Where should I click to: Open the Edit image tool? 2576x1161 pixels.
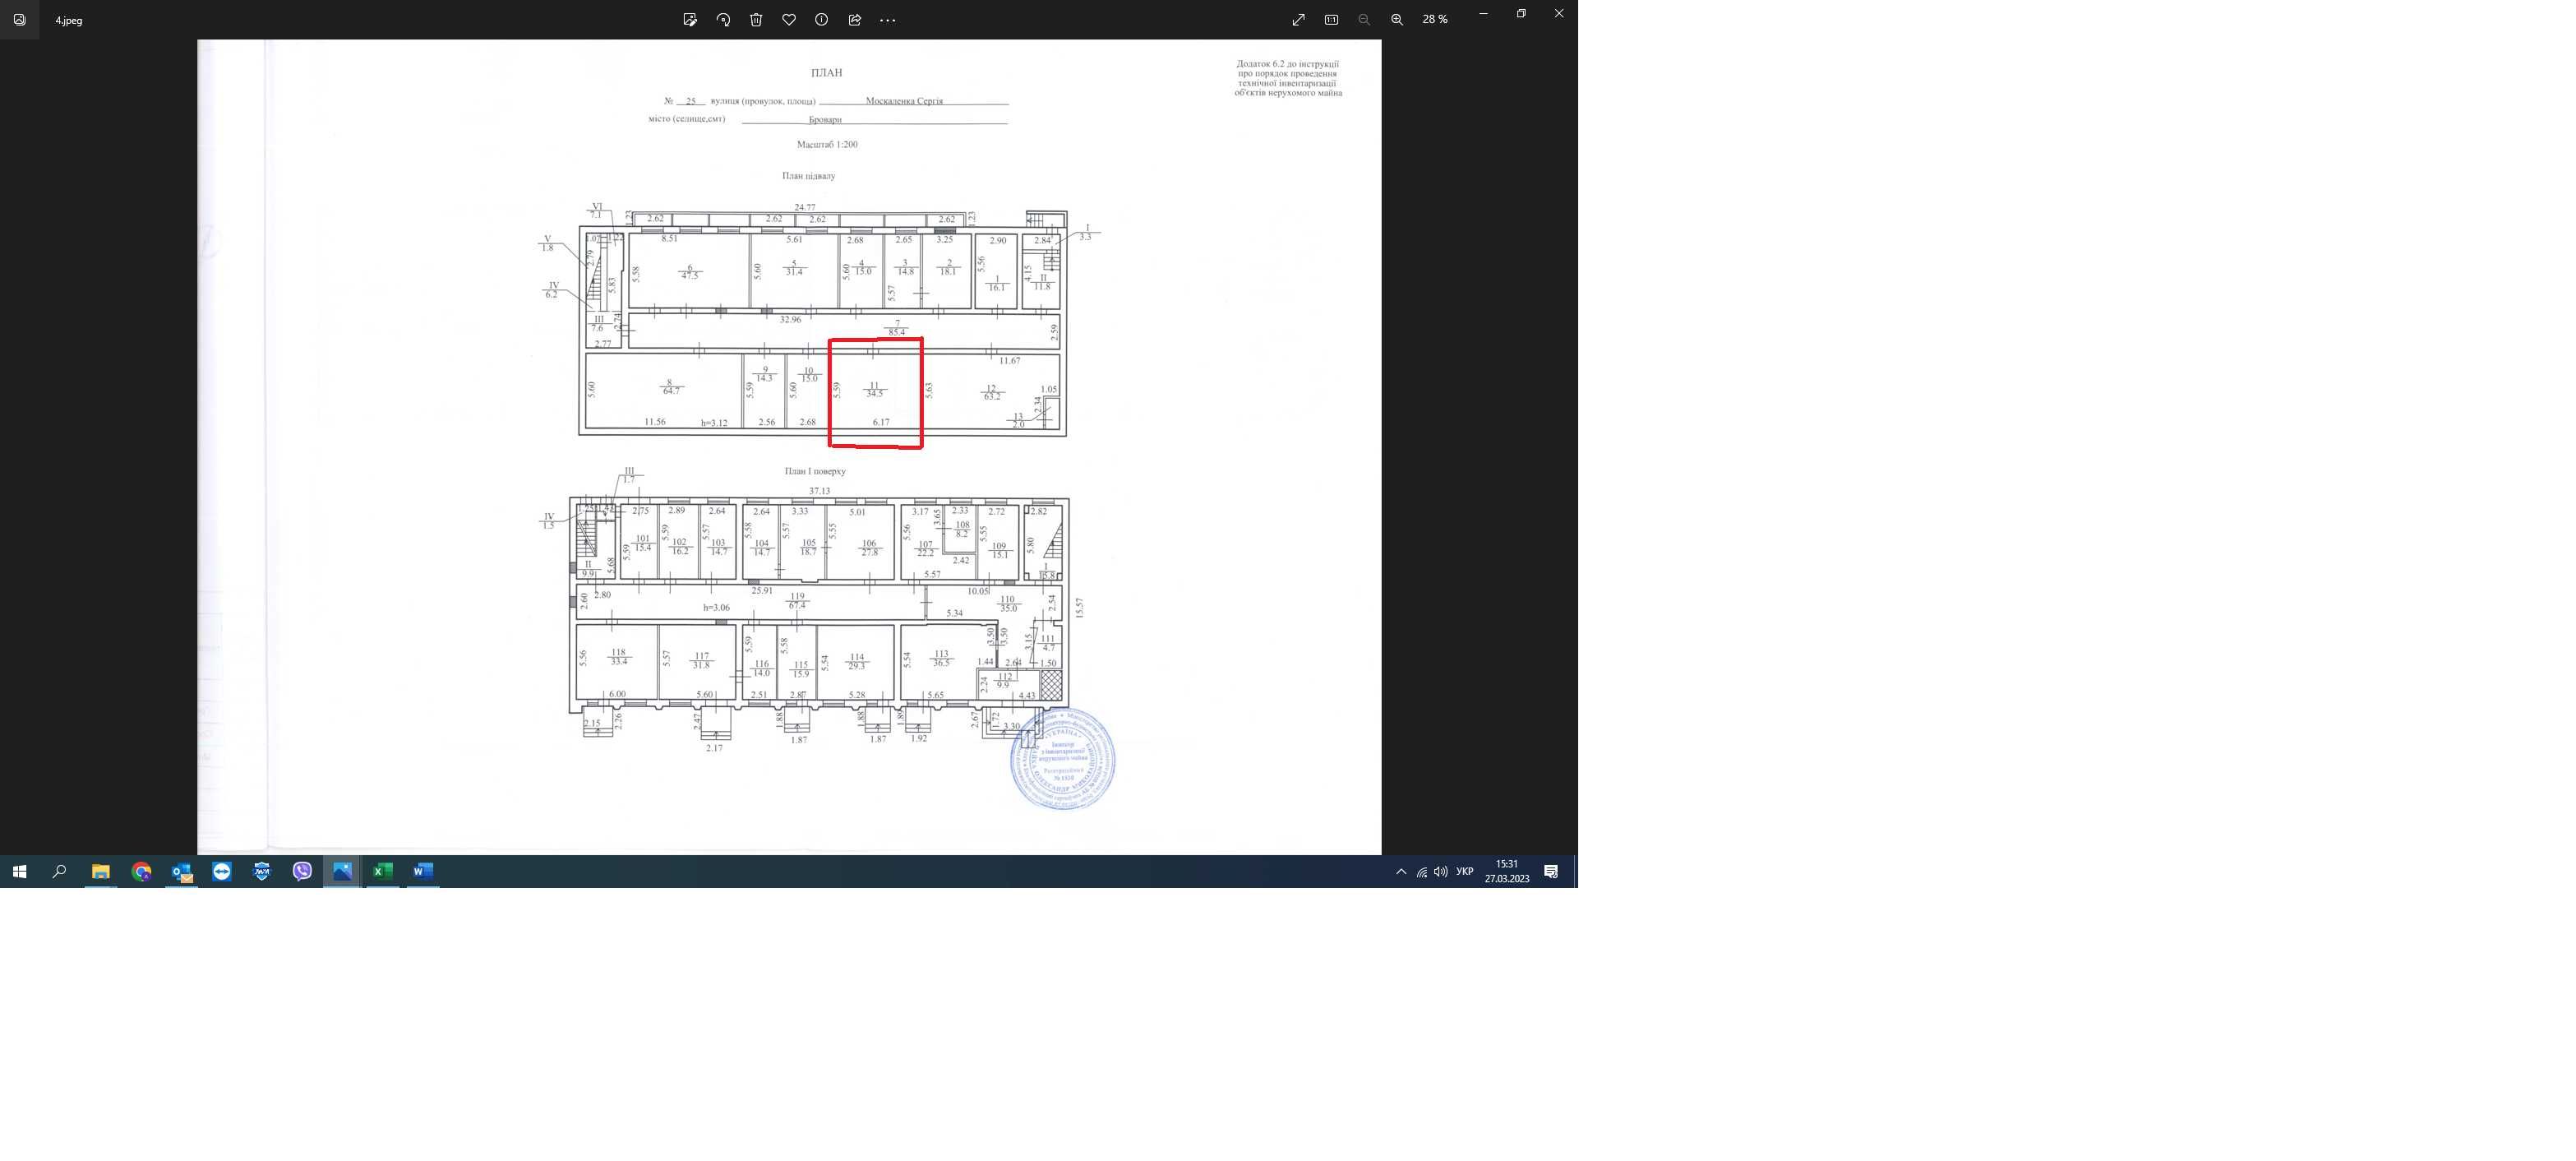[x=690, y=20]
